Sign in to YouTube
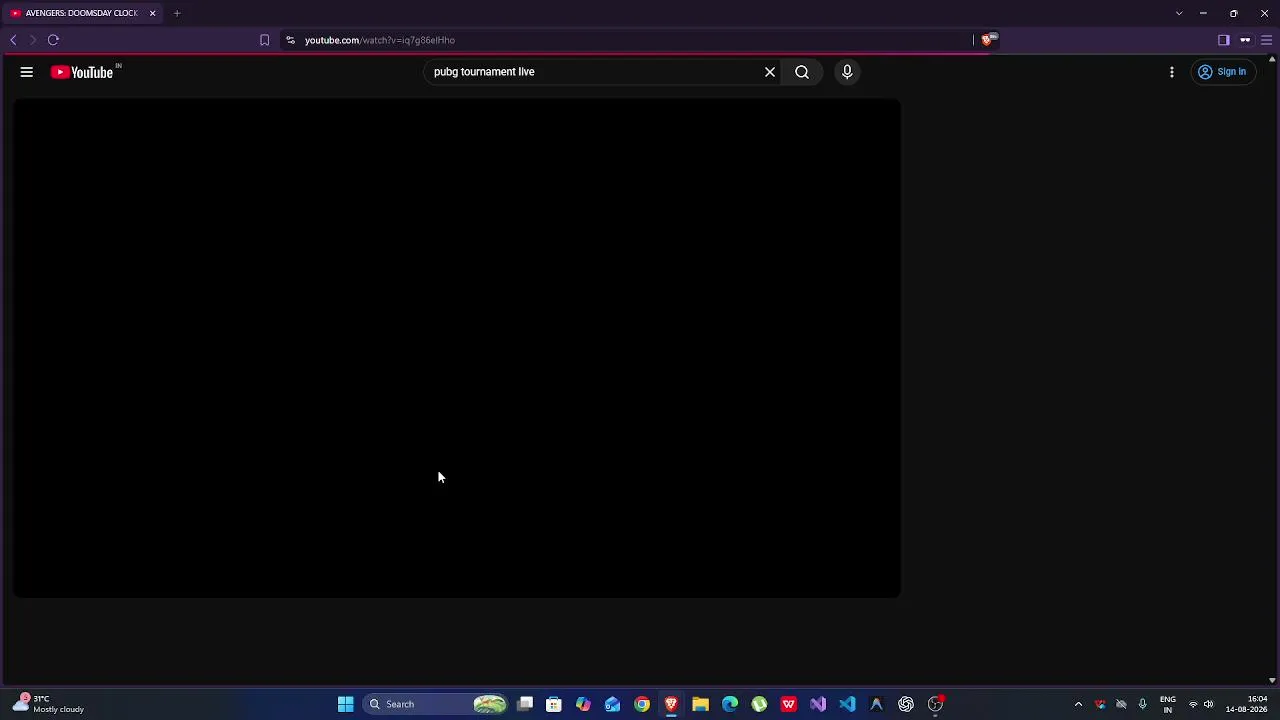 coord(1222,72)
